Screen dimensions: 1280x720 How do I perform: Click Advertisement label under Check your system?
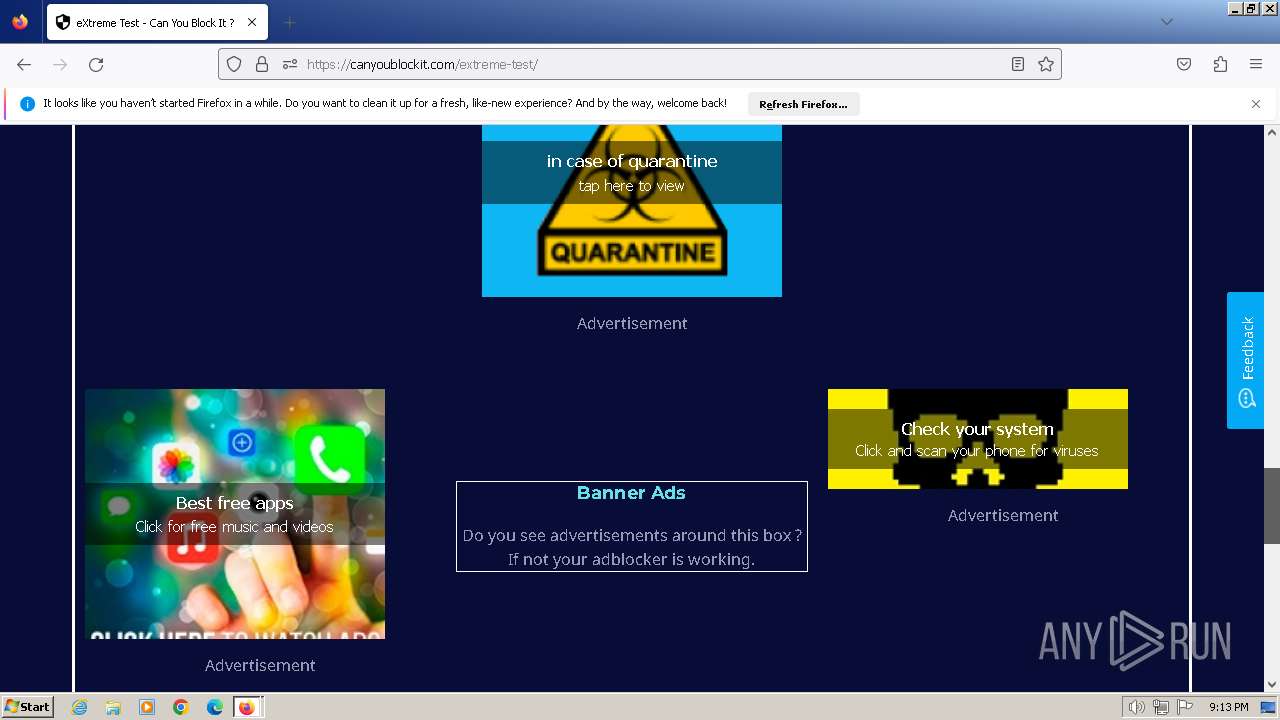point(1003,515)
